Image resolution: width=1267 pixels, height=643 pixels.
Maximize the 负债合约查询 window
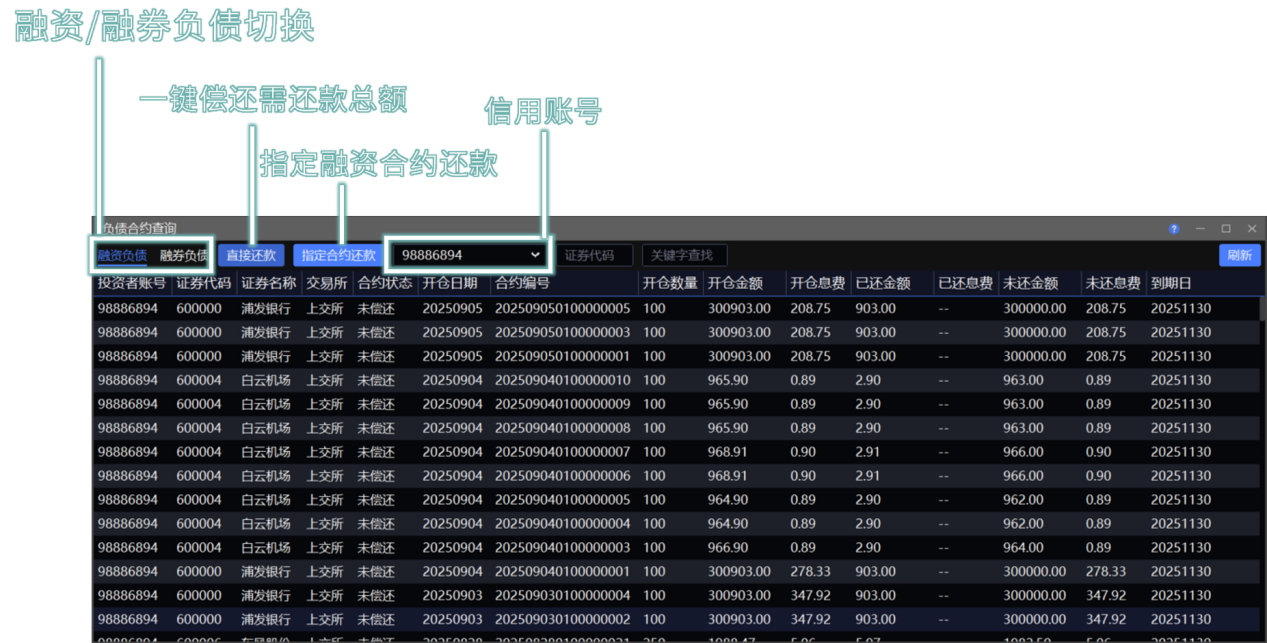tap(1226, 229)
